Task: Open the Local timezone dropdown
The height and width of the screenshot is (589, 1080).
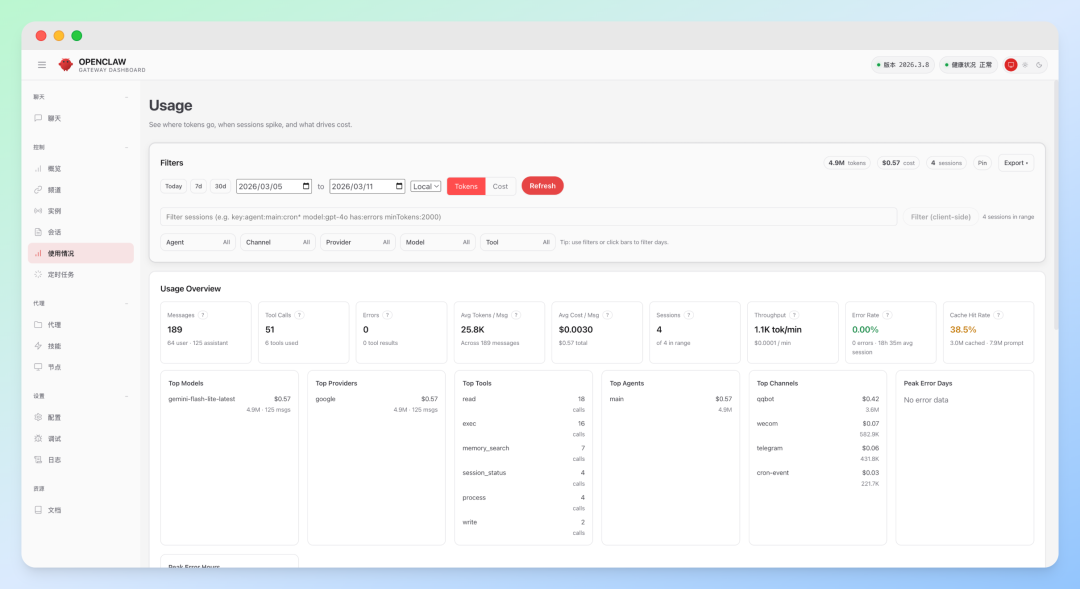Action: click(x=426, y=187)
